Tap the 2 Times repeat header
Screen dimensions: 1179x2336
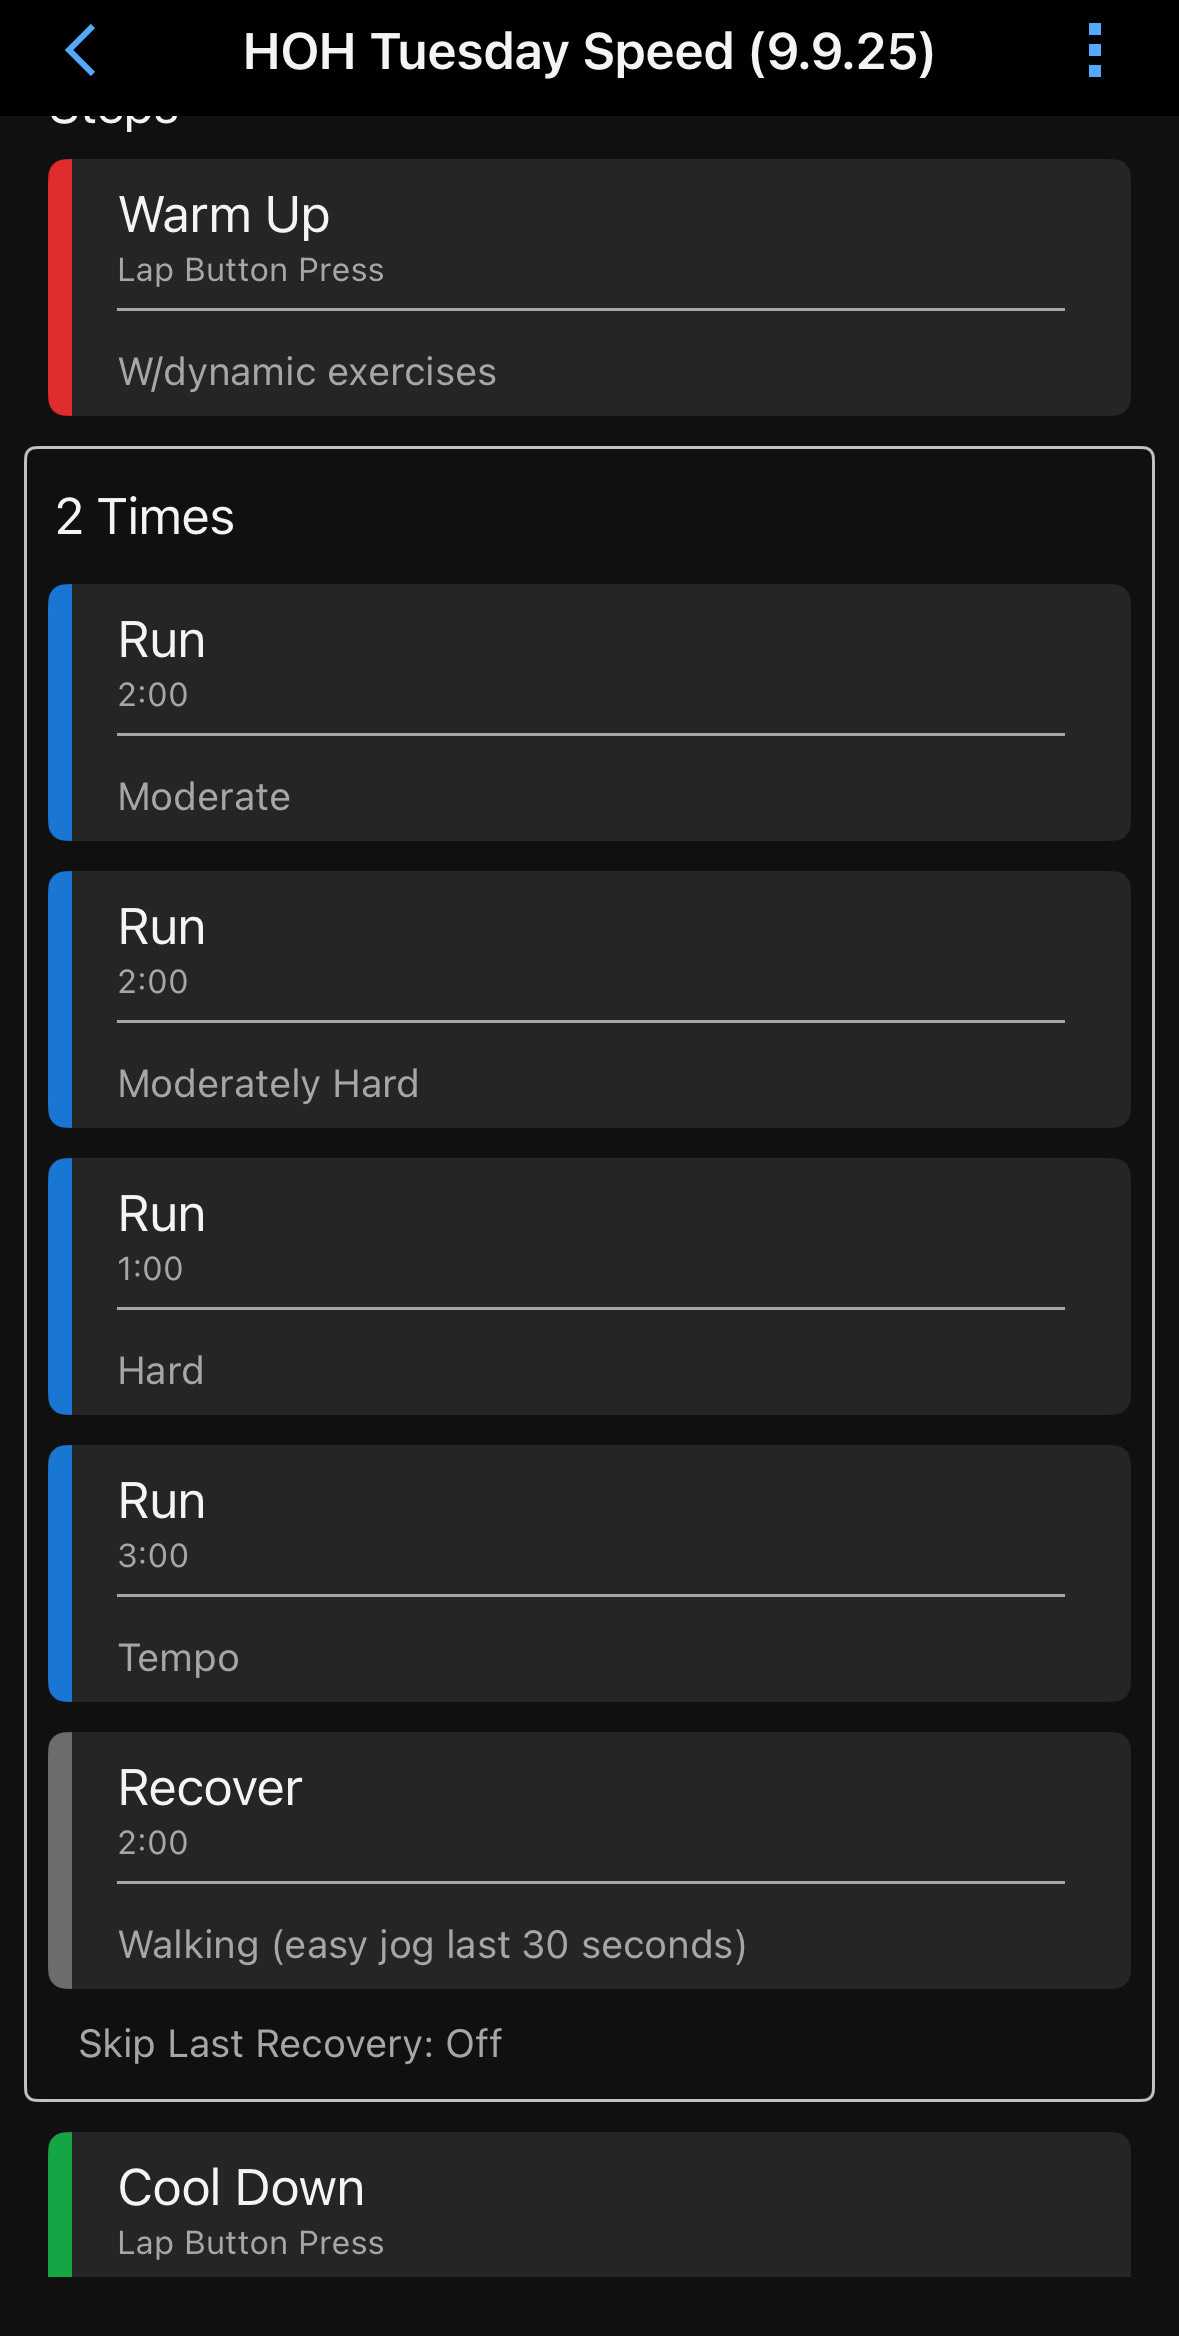coord(146,517)
